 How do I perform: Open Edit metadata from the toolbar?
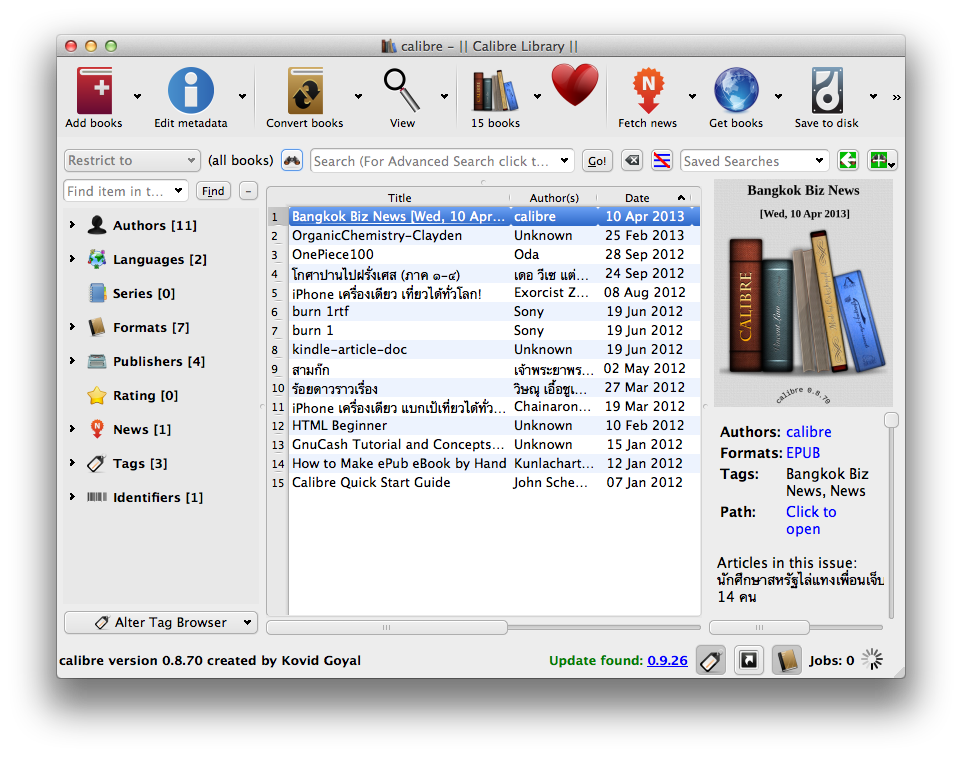[x=190, y=91]
